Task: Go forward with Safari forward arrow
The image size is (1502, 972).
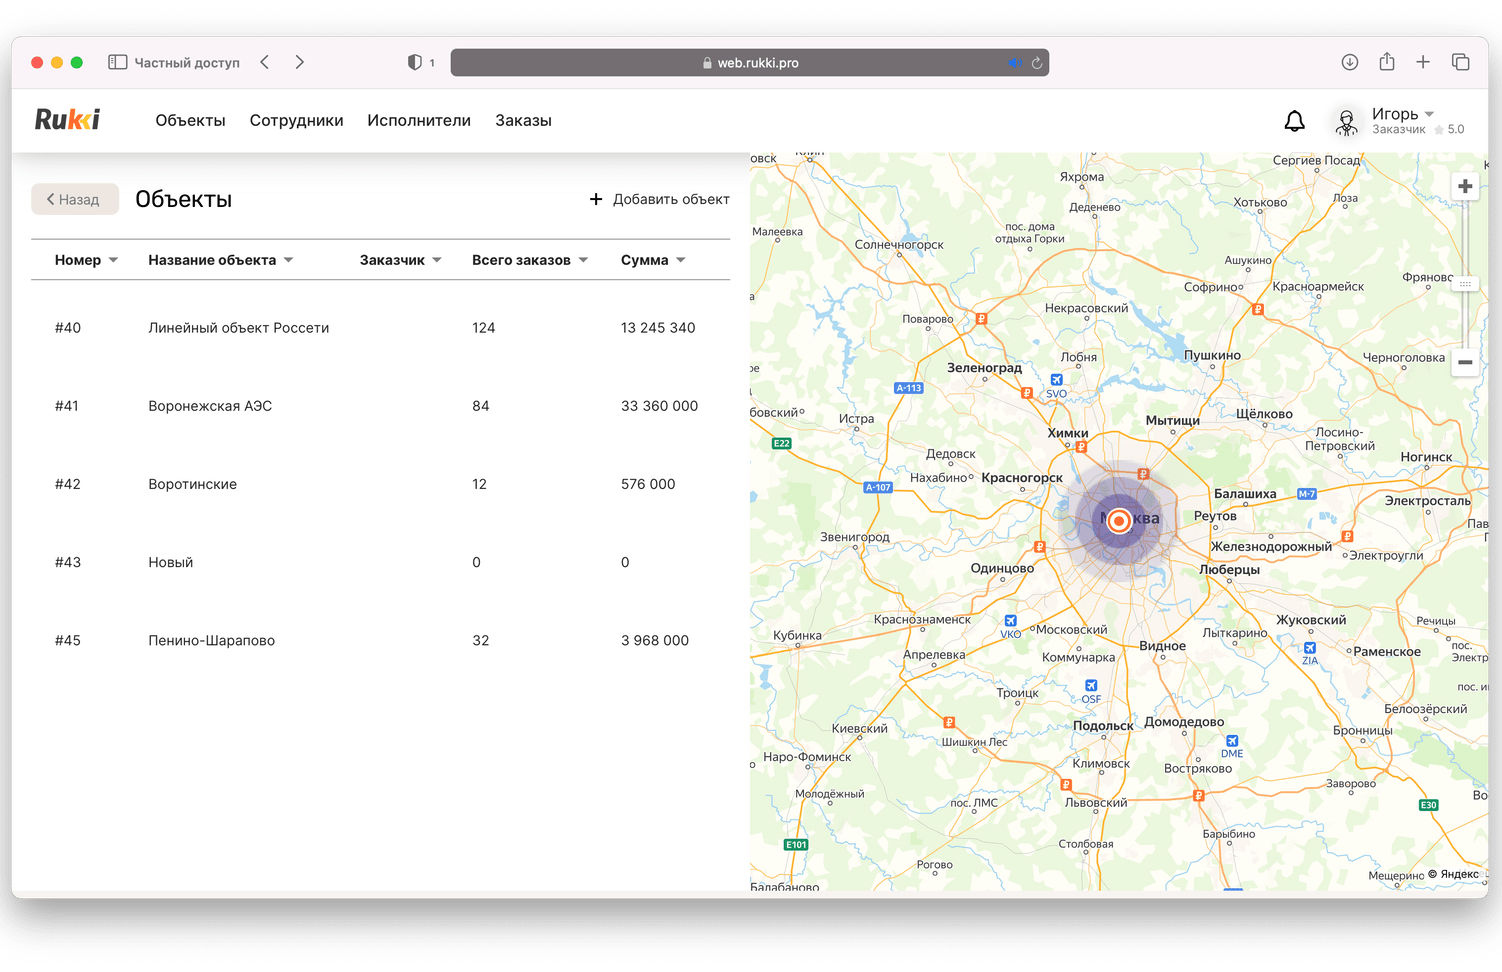Action: (299, 62)
